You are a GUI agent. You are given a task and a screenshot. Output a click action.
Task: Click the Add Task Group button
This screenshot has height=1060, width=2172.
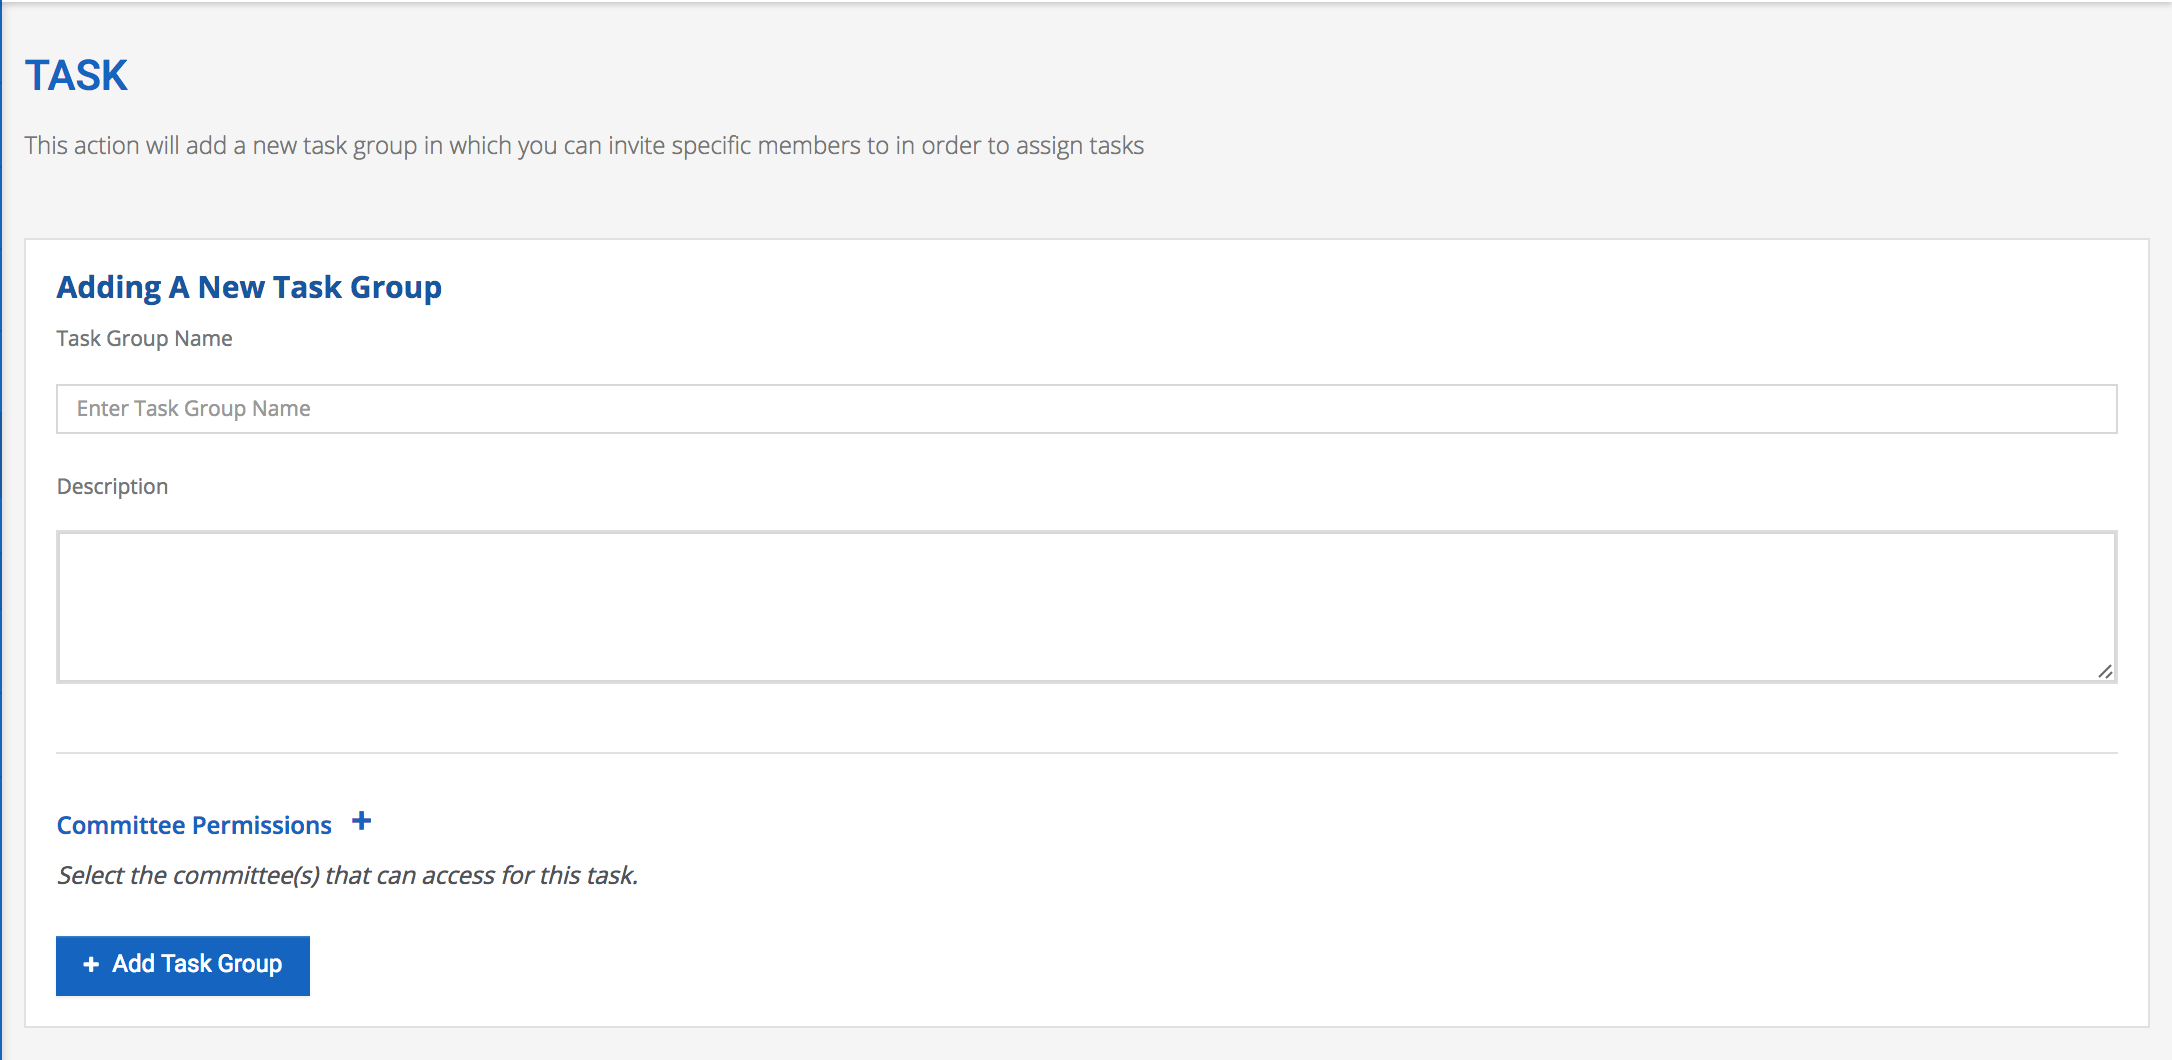tap(183, 965)
